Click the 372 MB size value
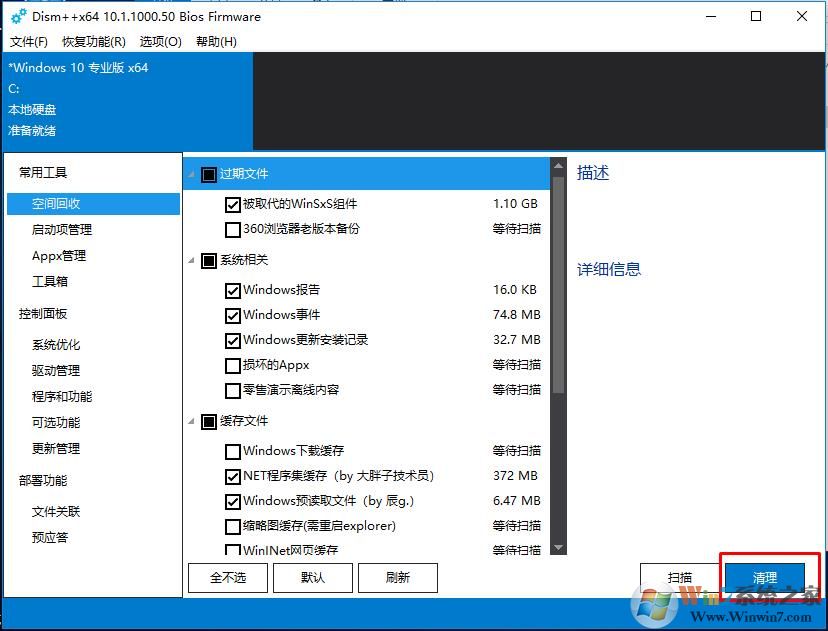This screenshot has width=828, height=631. (515, 476)
